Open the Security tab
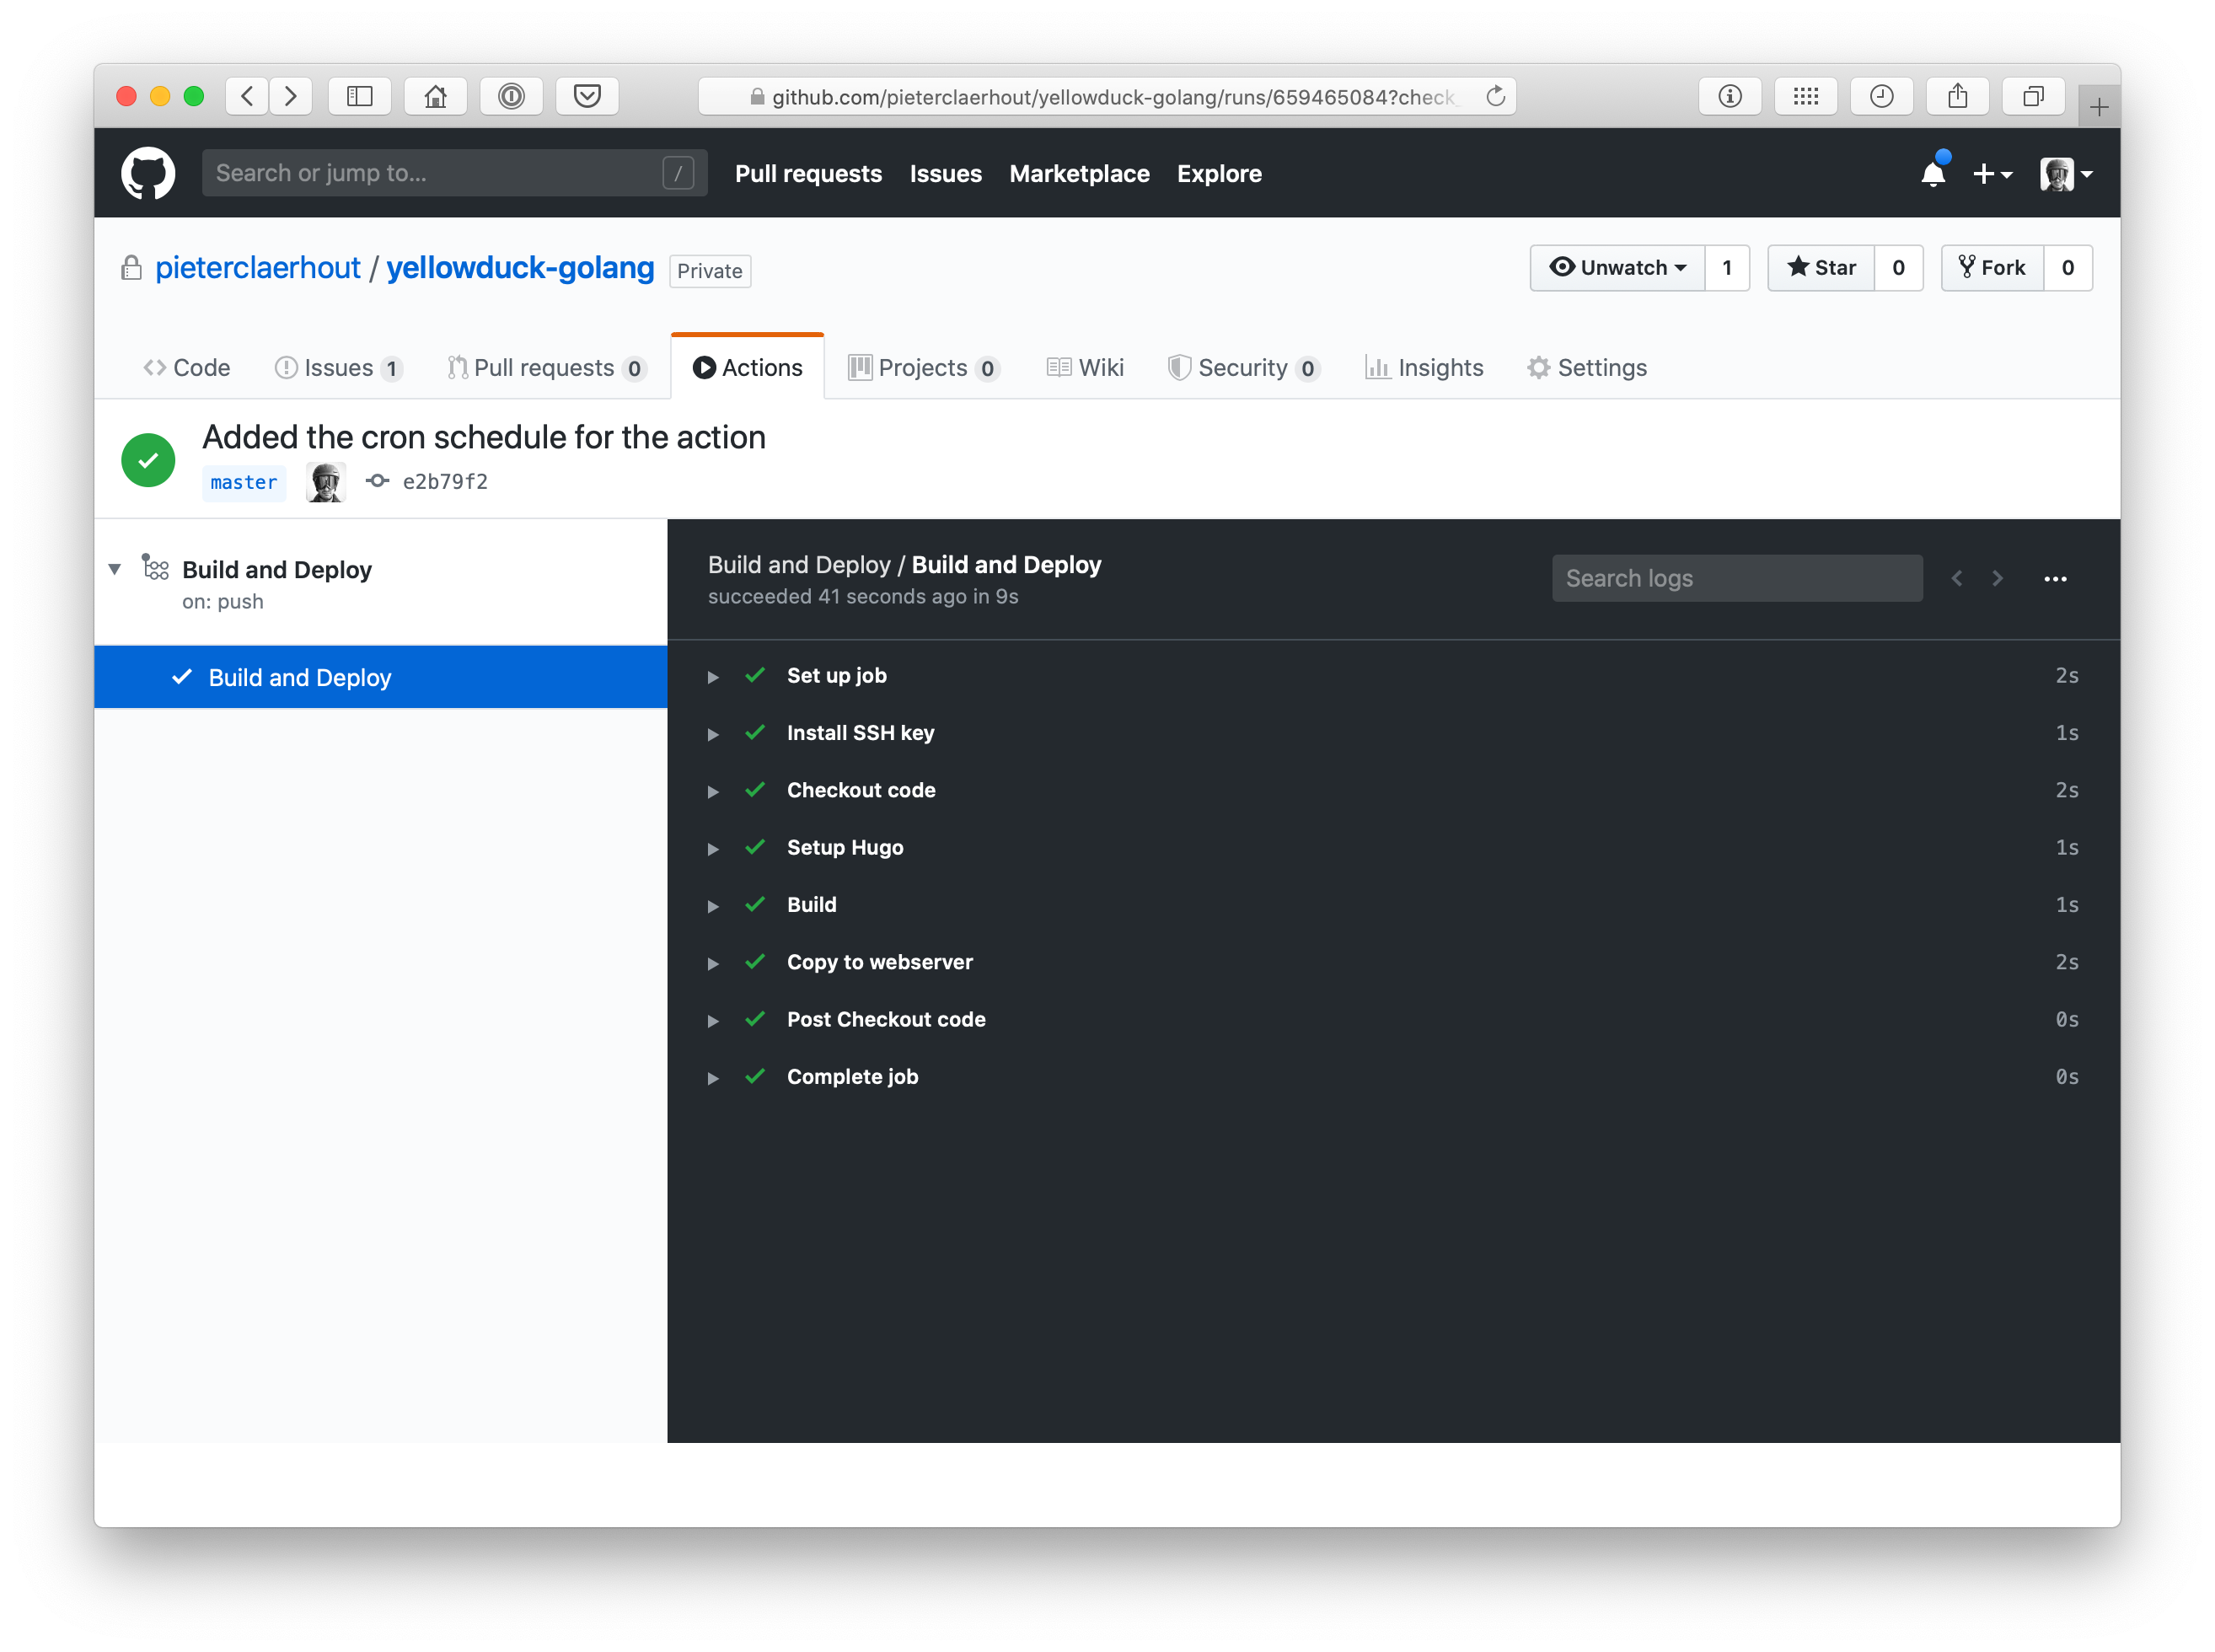This screenshot has width=2215, height=1652. [1244, 367]
